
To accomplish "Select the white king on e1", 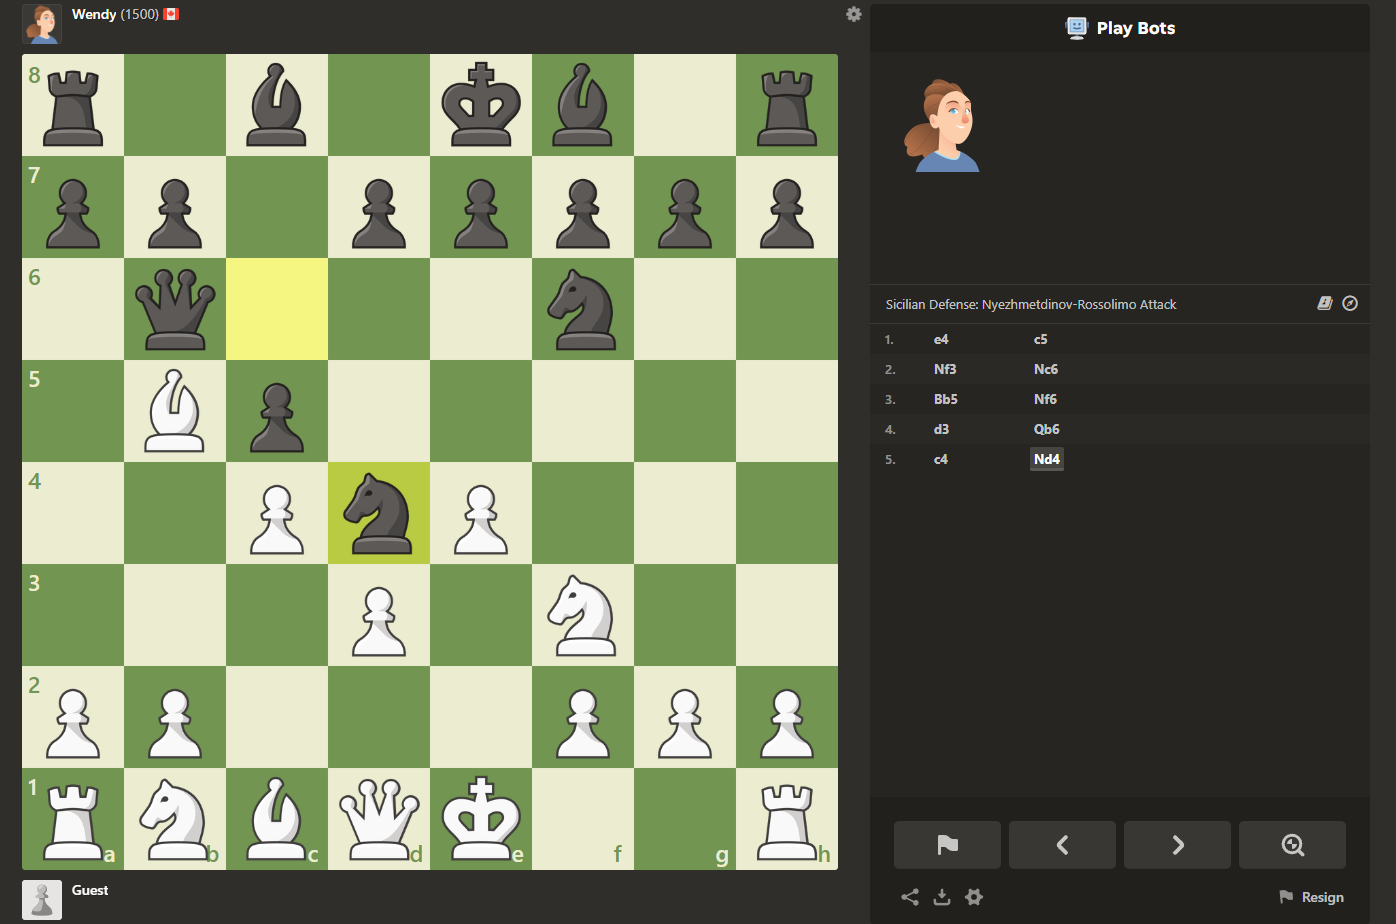I will pos(481,819).
